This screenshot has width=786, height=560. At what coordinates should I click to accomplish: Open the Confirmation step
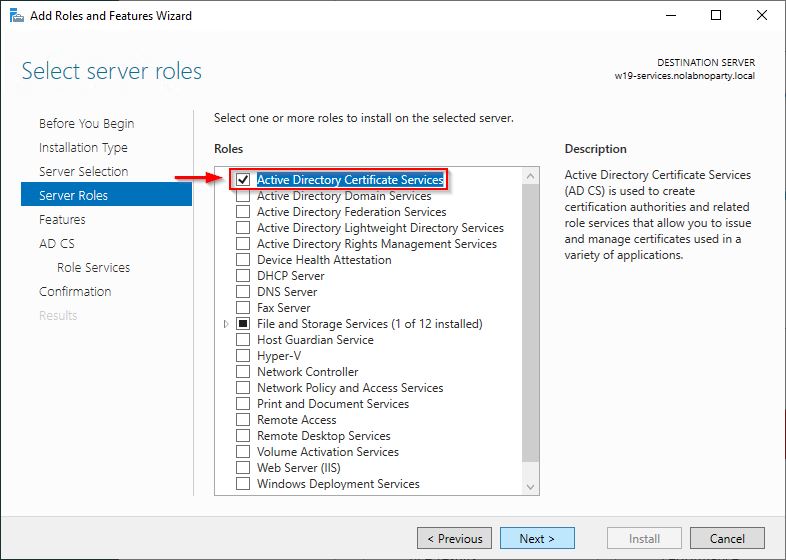click(x=75, y=292)
